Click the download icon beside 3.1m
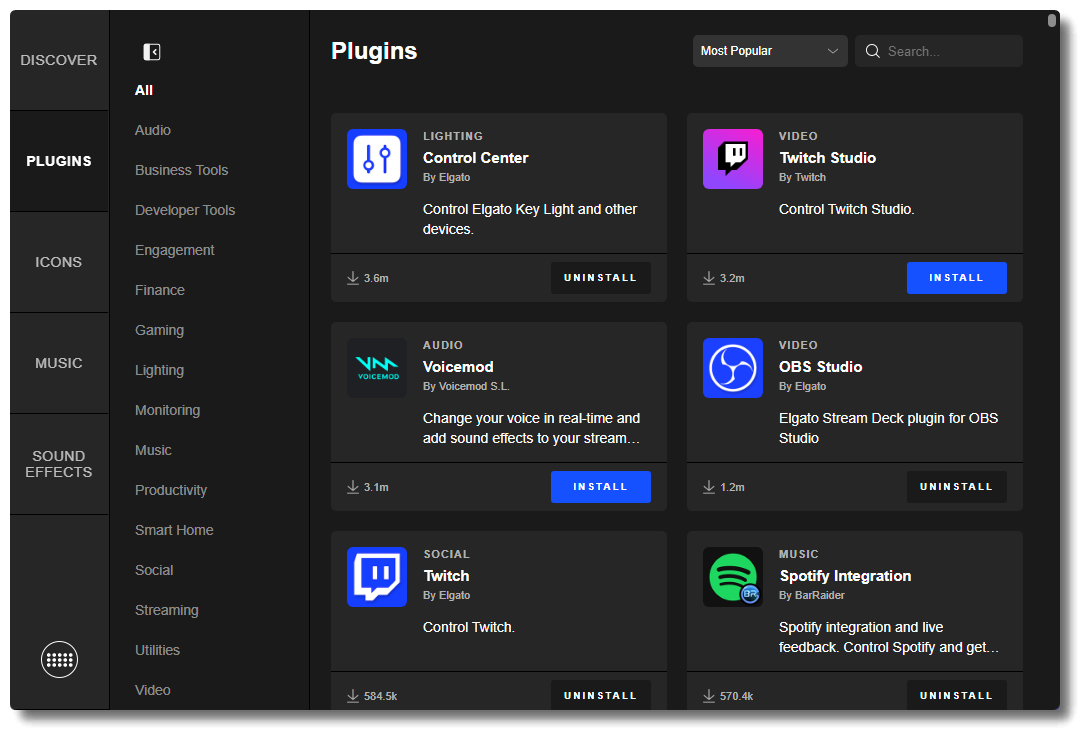 point(353,487)
